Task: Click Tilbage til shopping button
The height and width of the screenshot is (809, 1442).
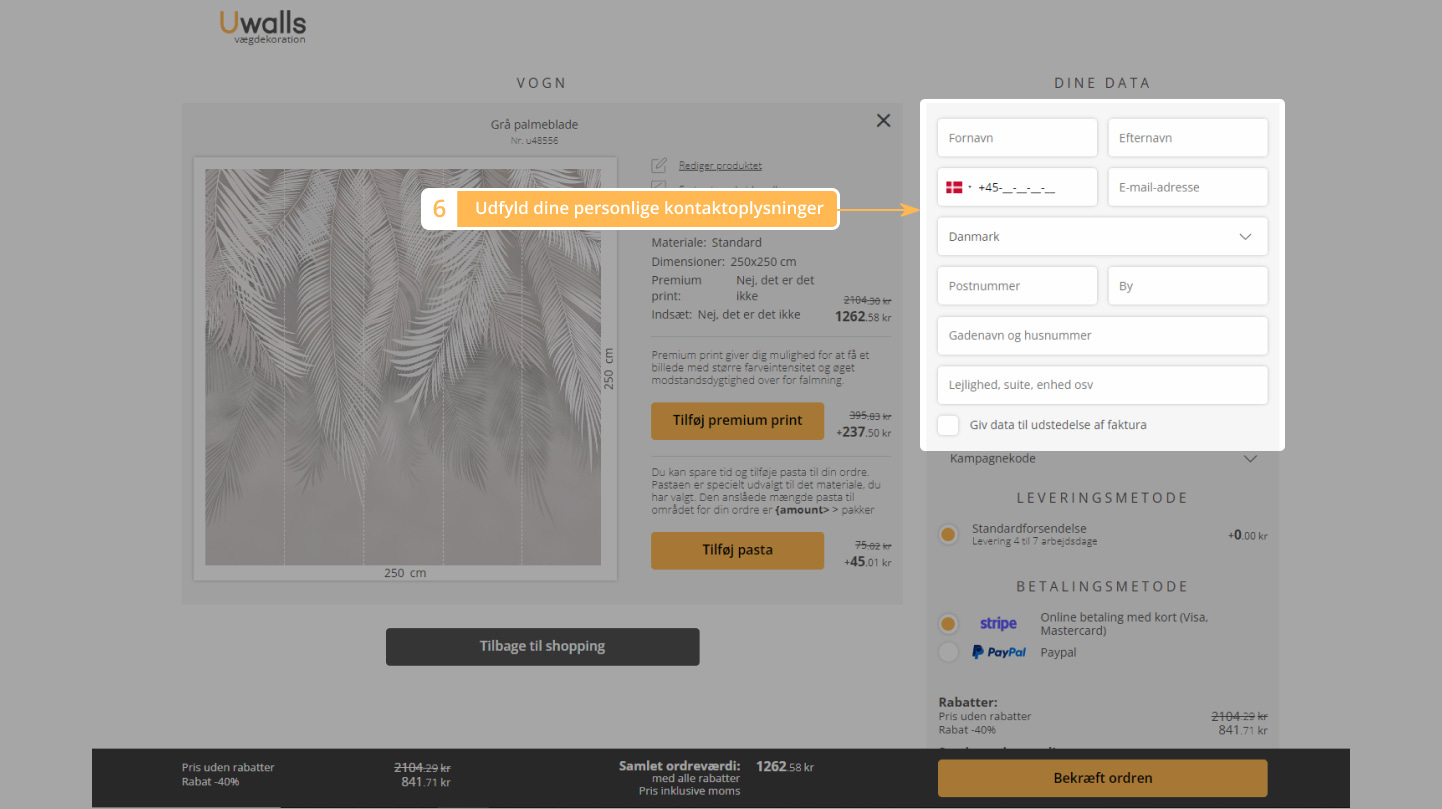Action: tap(542, 647)
